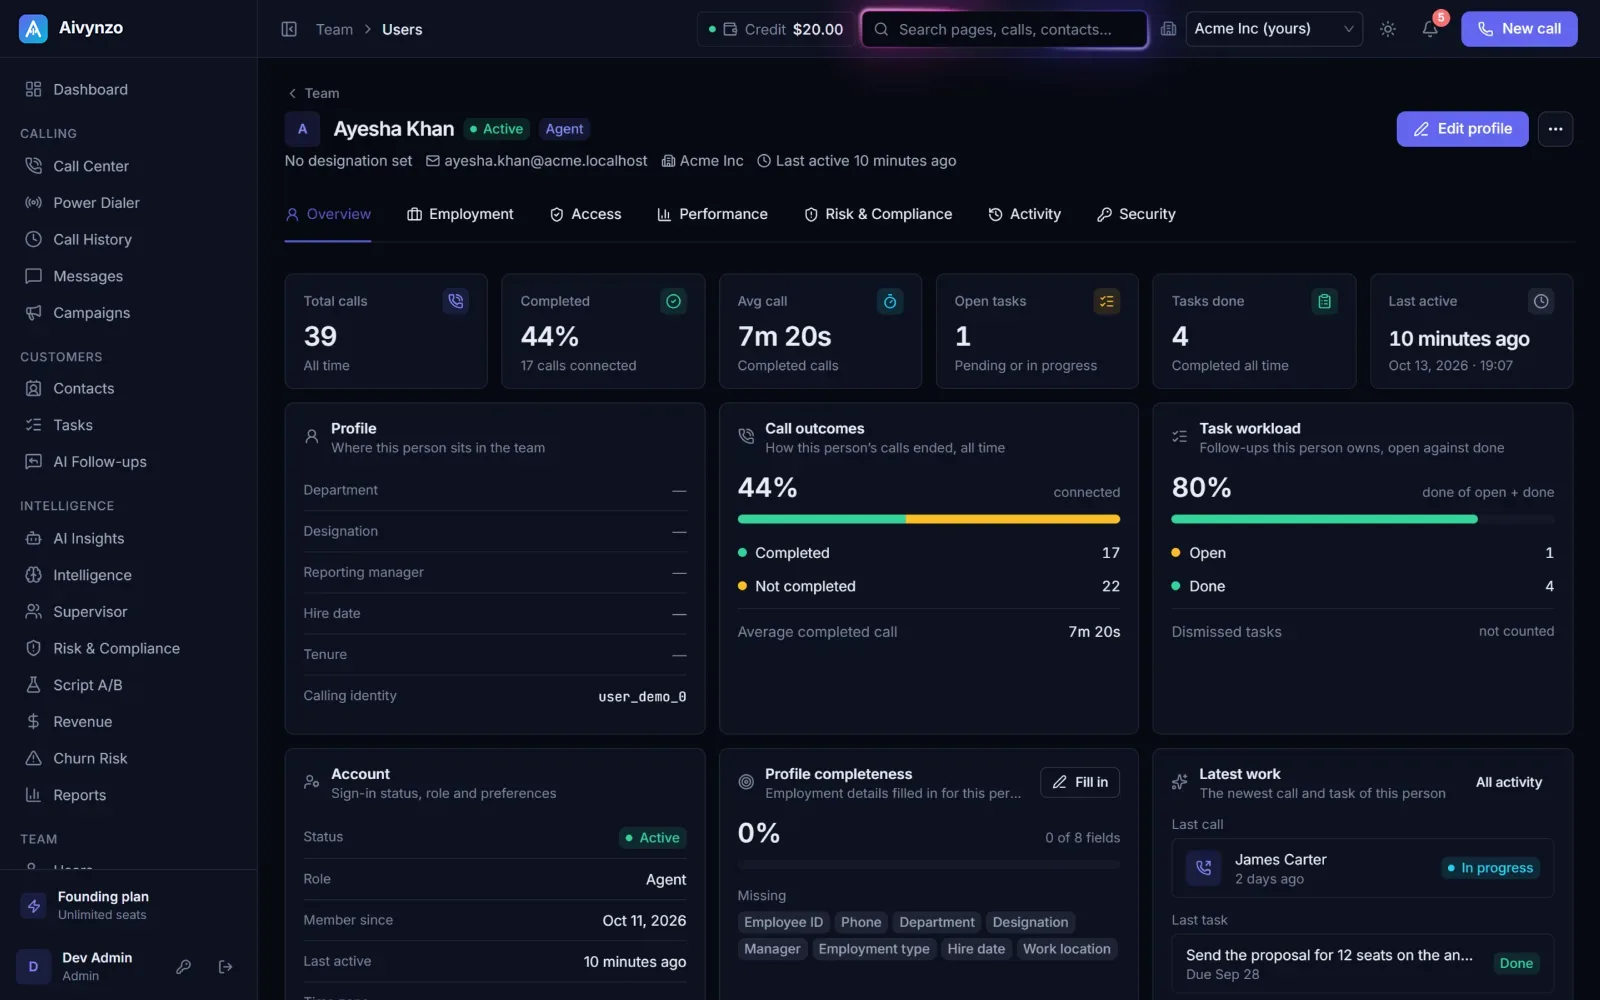Click the Edit profile button
The image size is (1600, 1000).
tap(1462, 129)
